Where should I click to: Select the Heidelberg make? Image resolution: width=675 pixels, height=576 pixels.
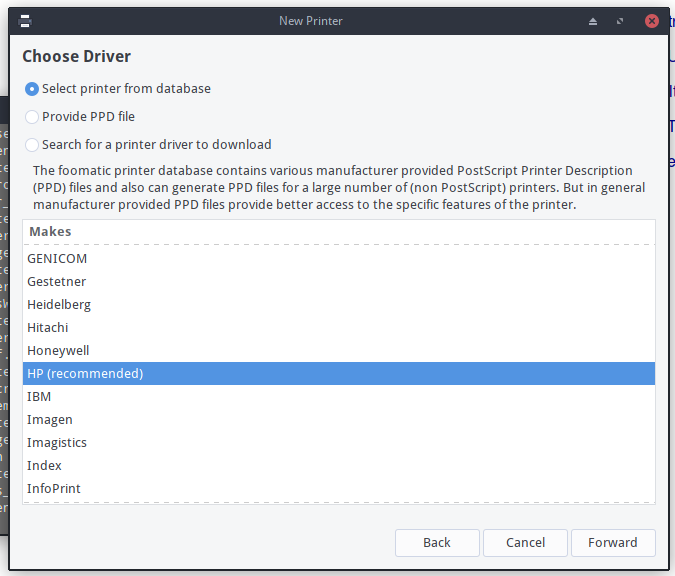[x=339, y=304]
